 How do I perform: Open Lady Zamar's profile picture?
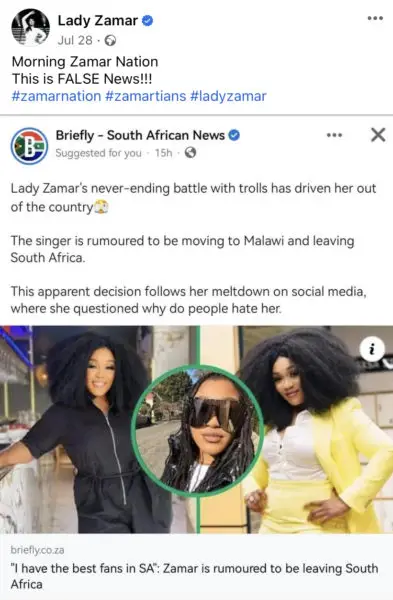(30, 27)
